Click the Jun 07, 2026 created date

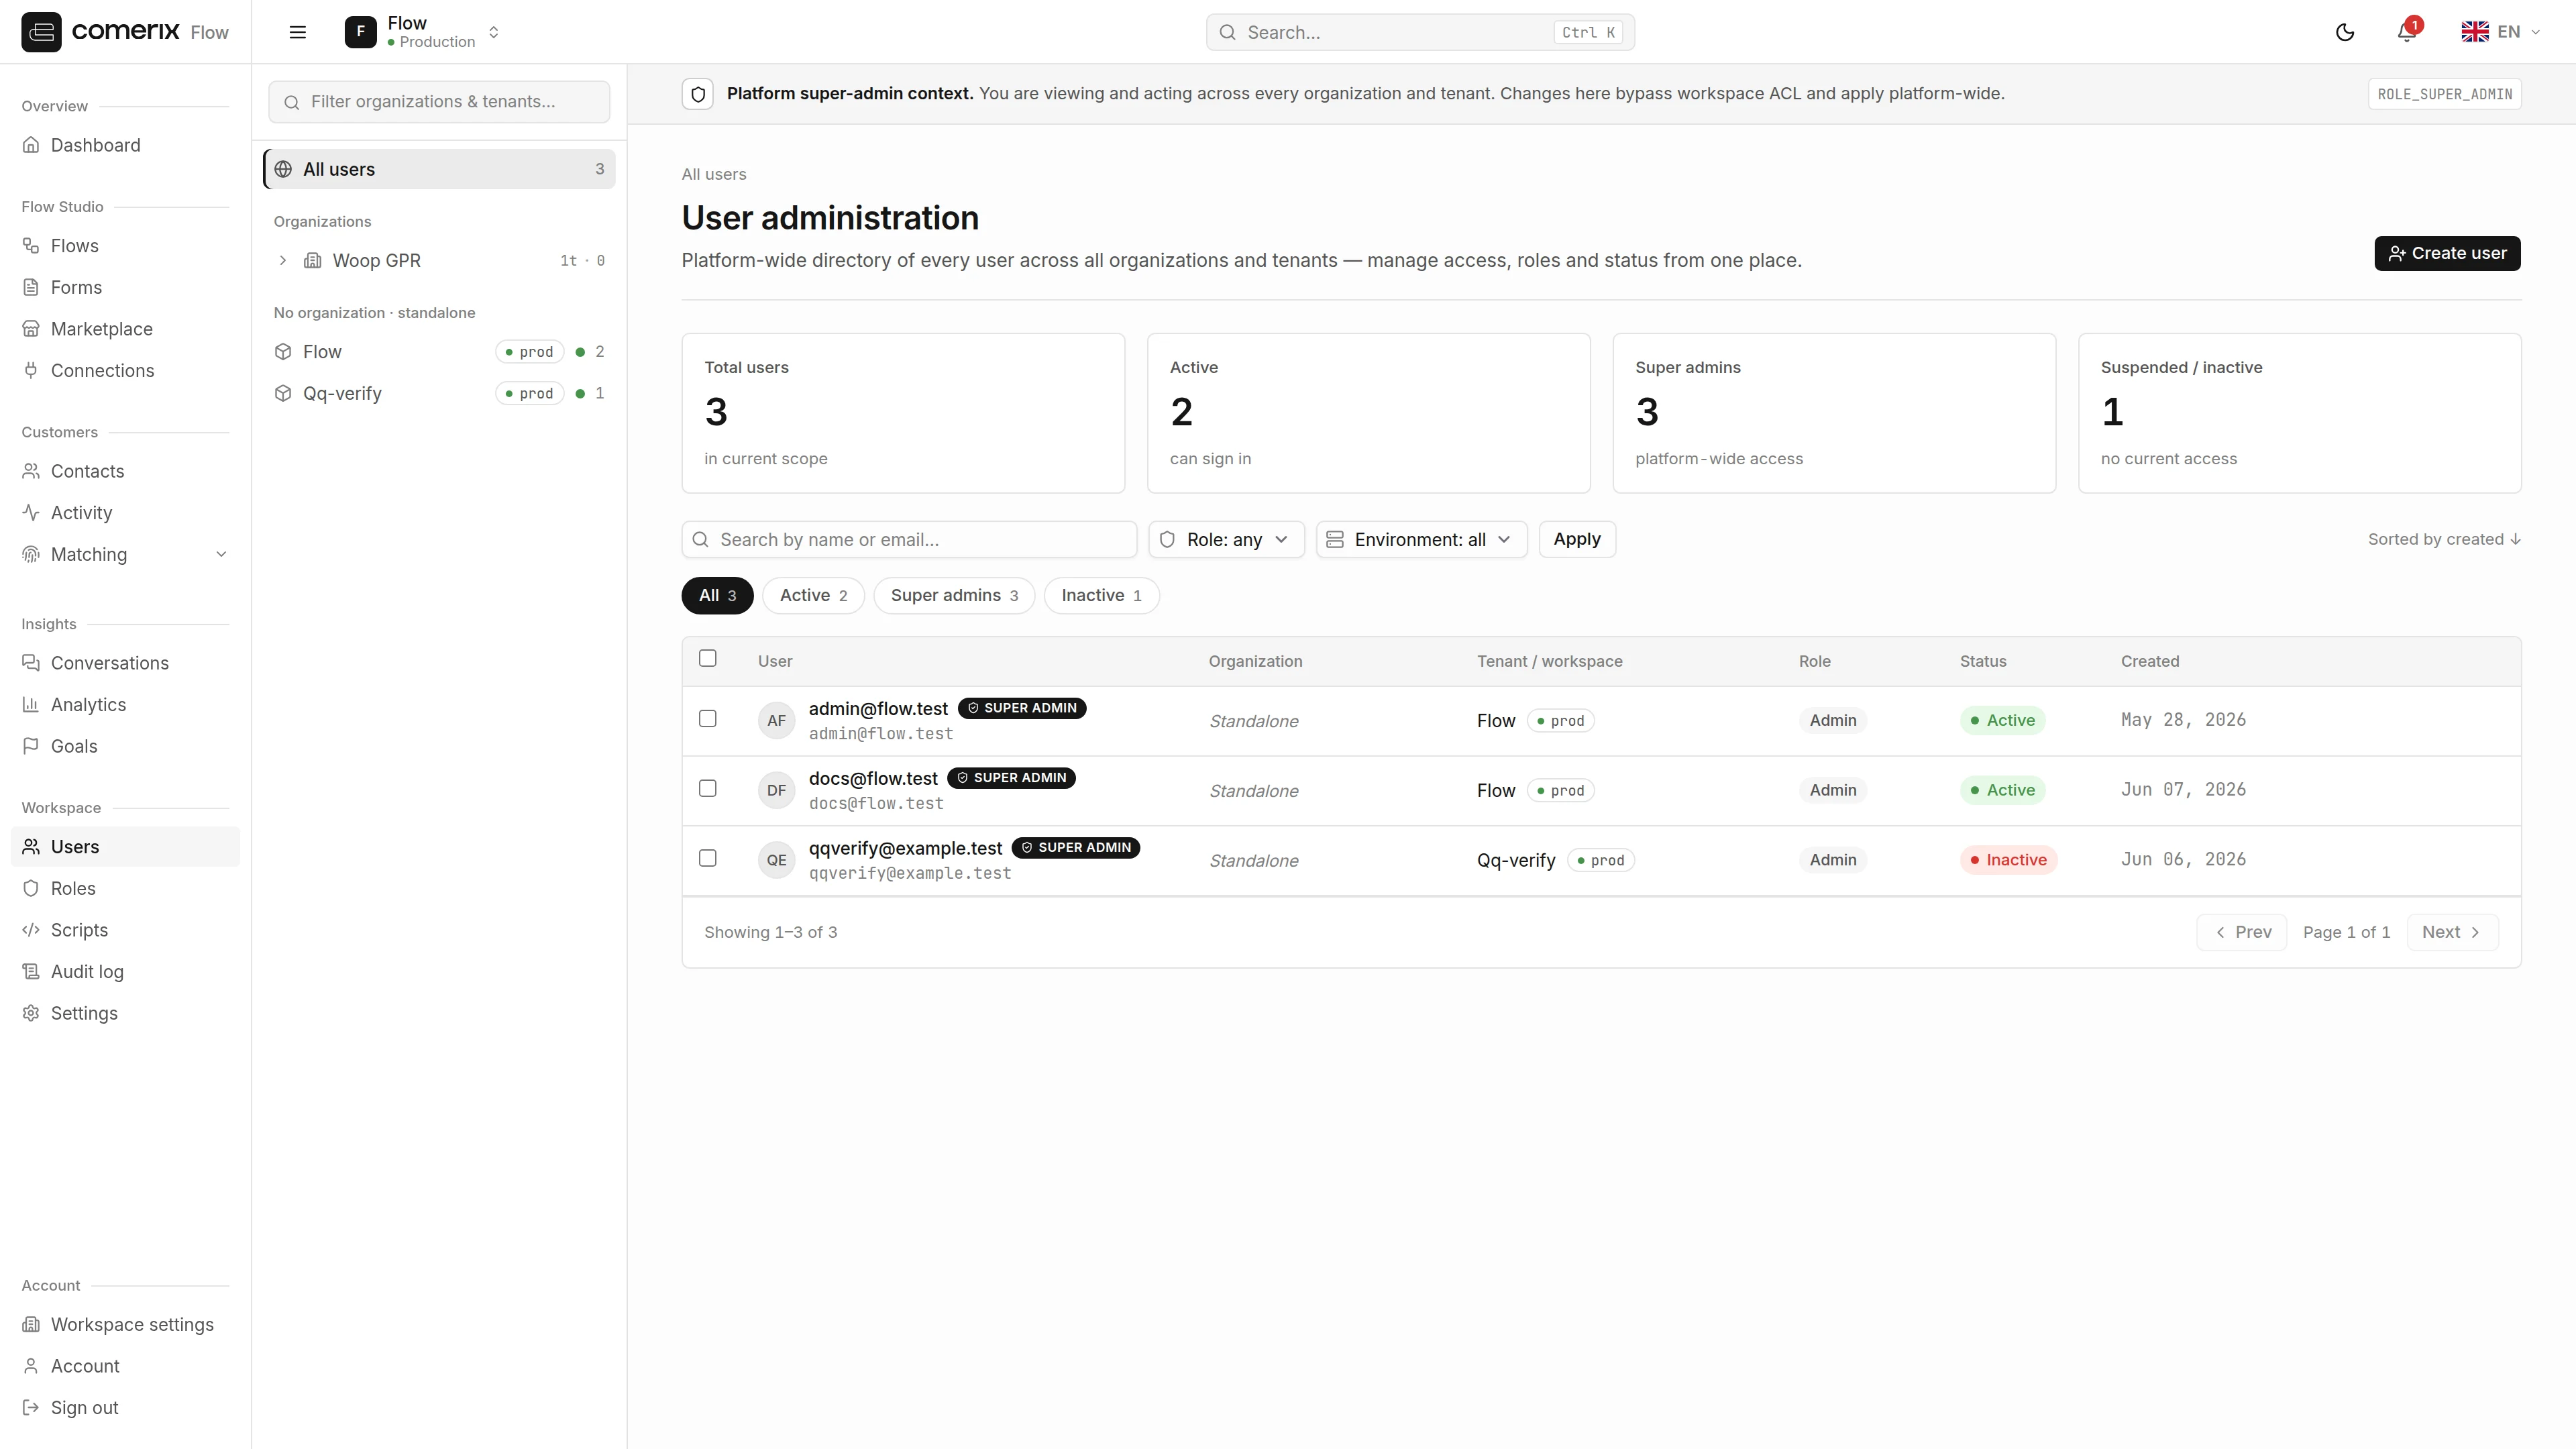click(2183, 790)
